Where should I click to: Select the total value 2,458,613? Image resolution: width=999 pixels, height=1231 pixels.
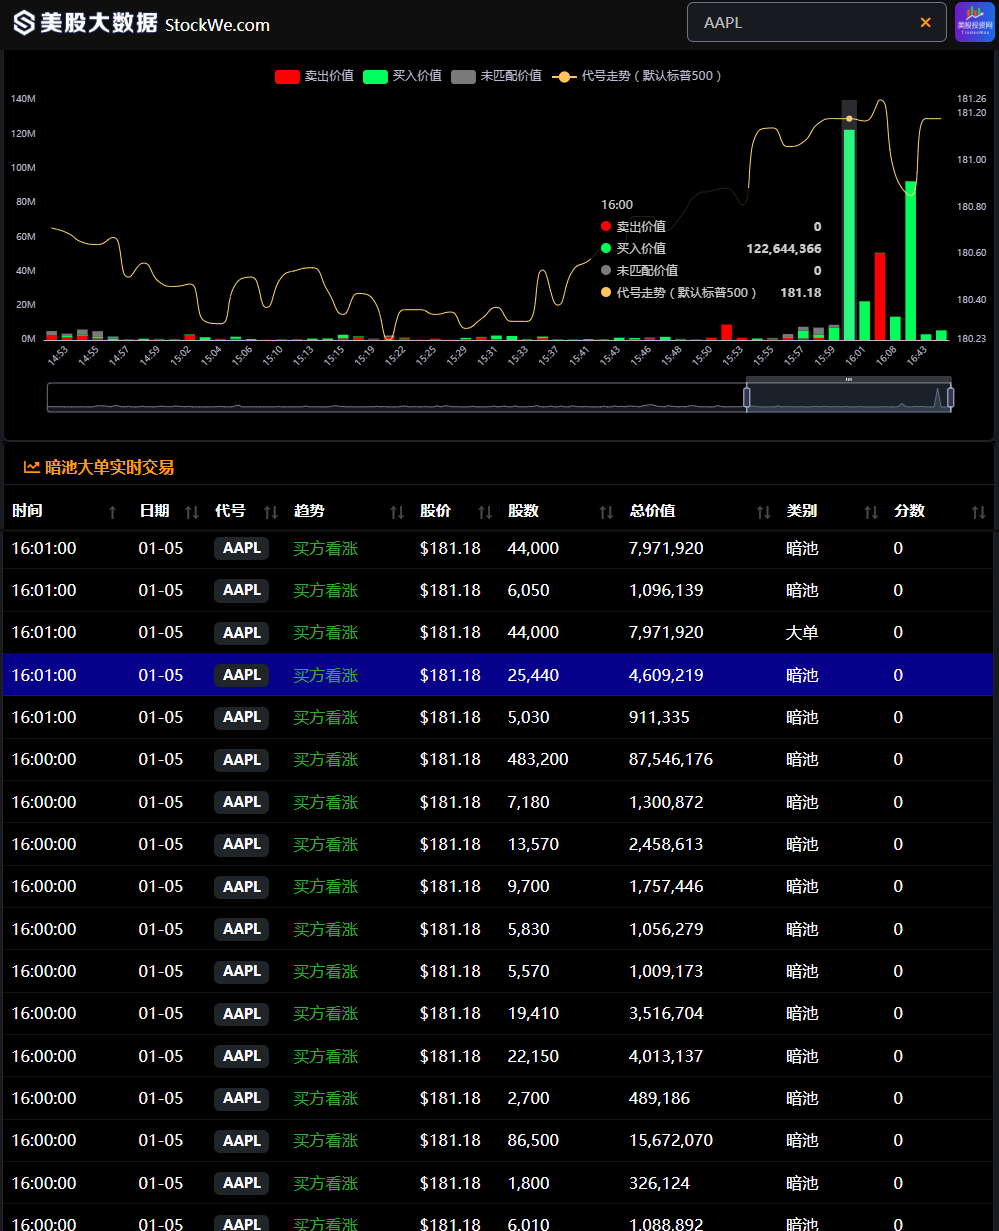[x=666, y=844]
